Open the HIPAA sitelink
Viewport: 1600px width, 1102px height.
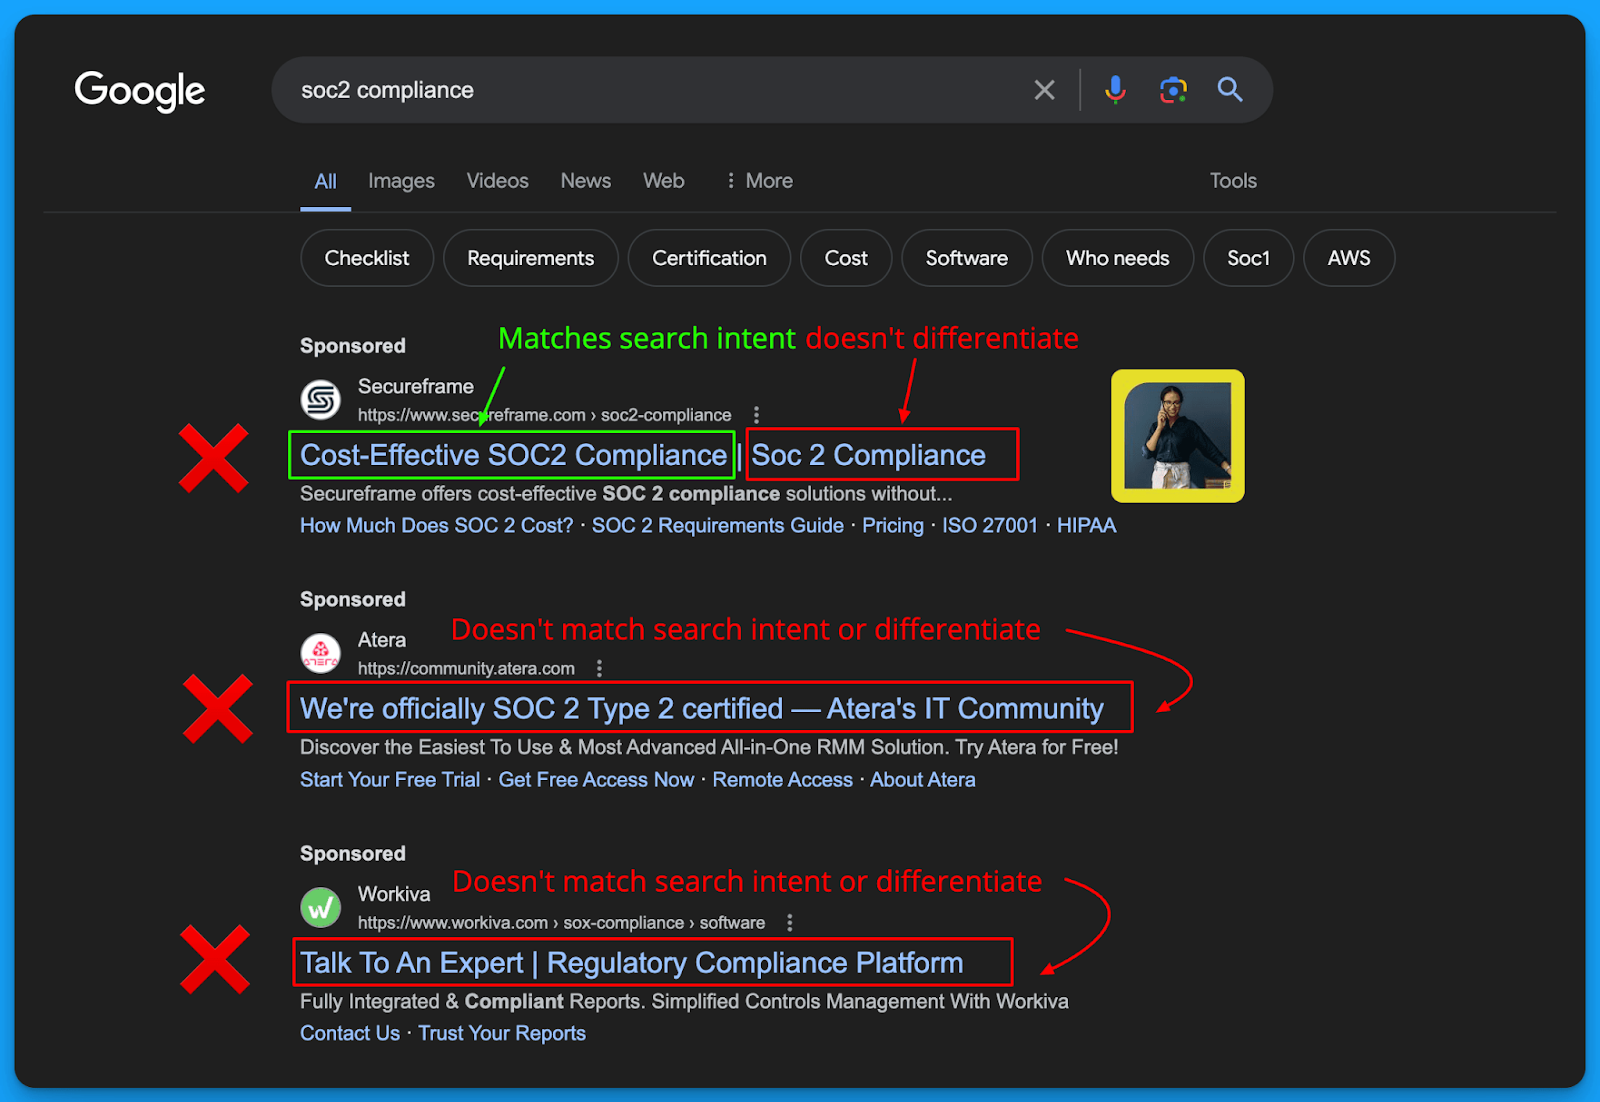click(x=1086, y=526)
